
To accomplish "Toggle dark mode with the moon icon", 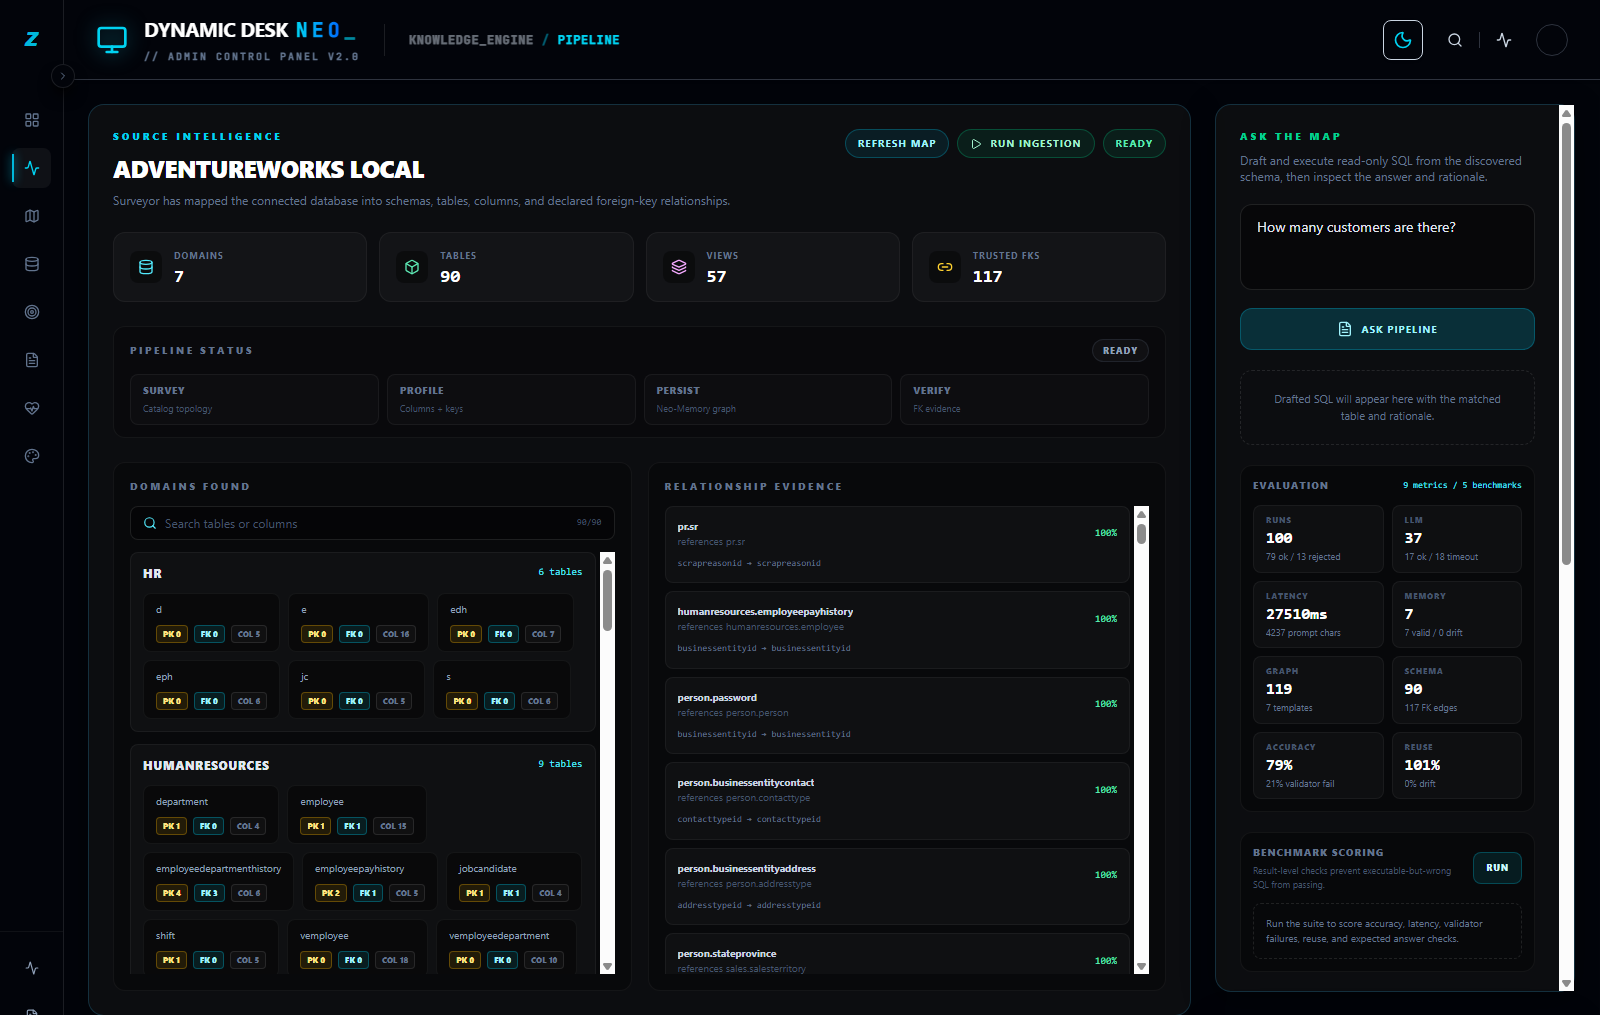I will tap(1402, 40).
